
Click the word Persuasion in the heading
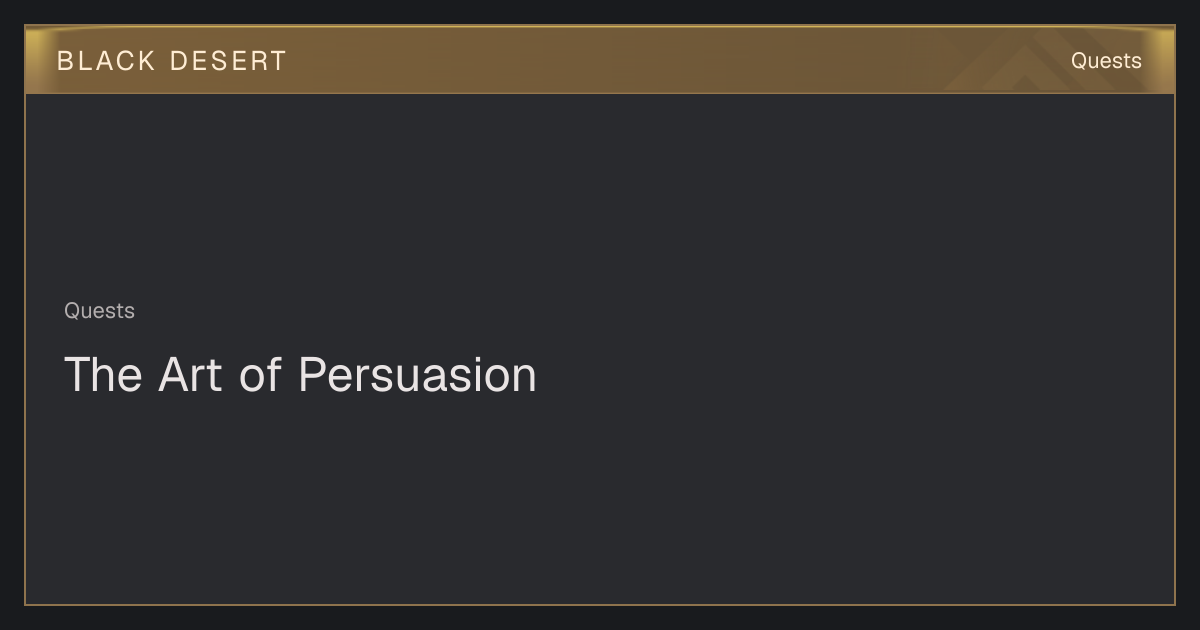pos(417,375)
